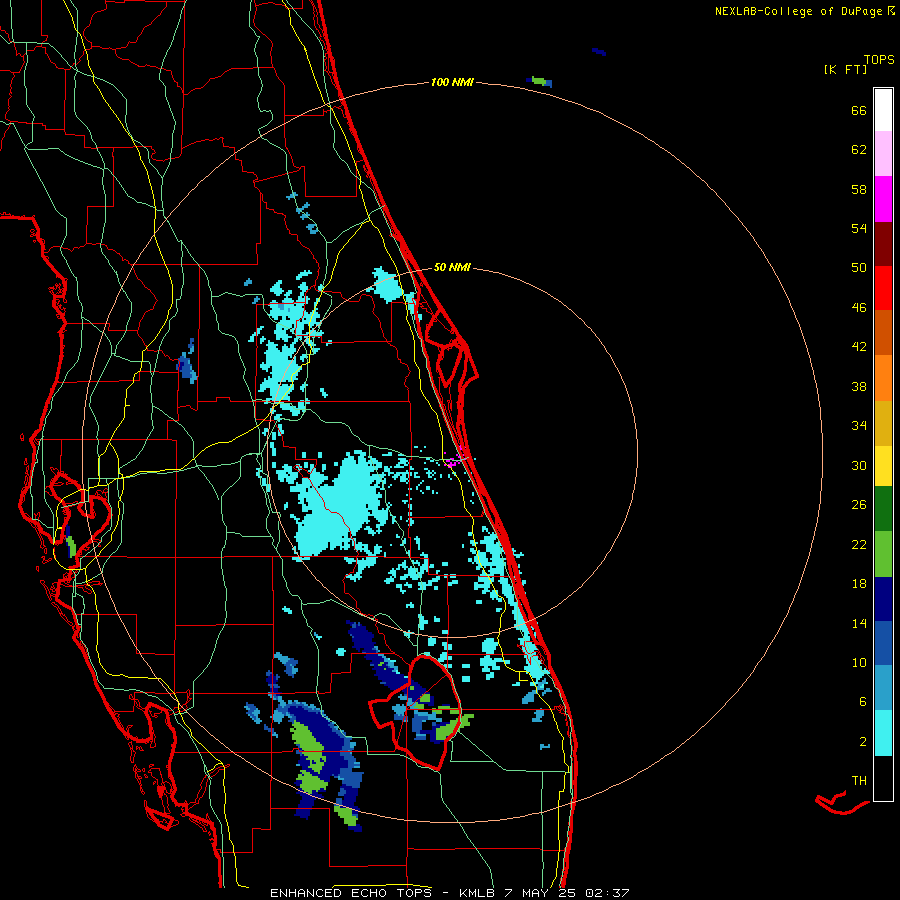Select the orange swatch next to 38
Screen dimensions: 900x900
click(883, 378)
